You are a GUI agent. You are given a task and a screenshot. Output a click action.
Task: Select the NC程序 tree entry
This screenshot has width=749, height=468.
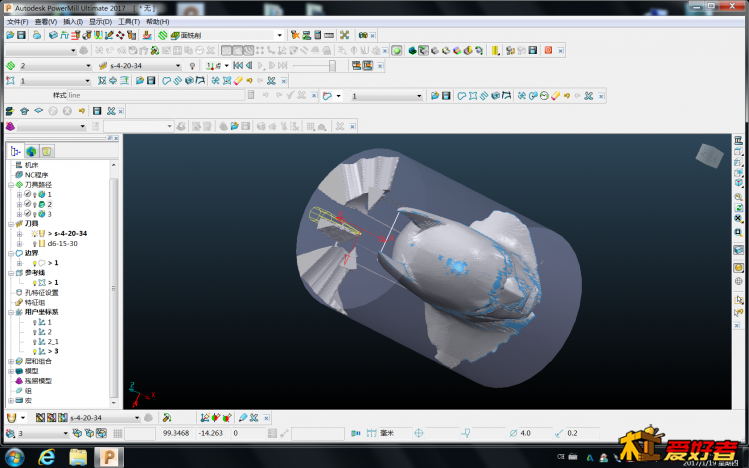click(36, 175)
